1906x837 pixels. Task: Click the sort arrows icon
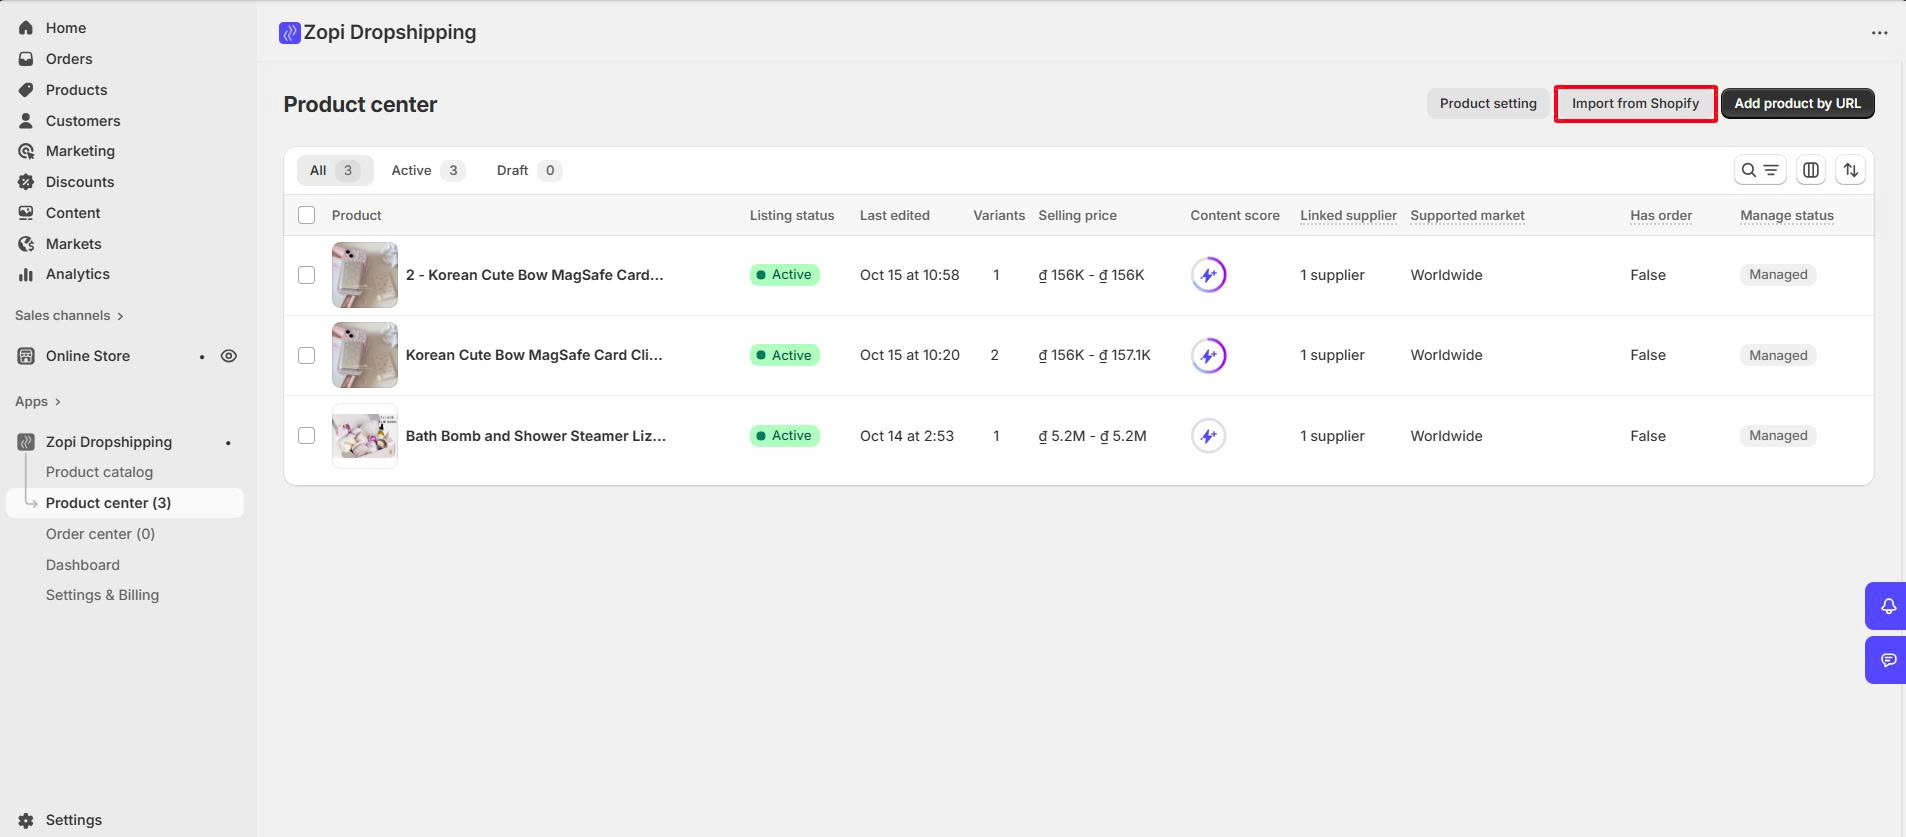point(1850,170)
